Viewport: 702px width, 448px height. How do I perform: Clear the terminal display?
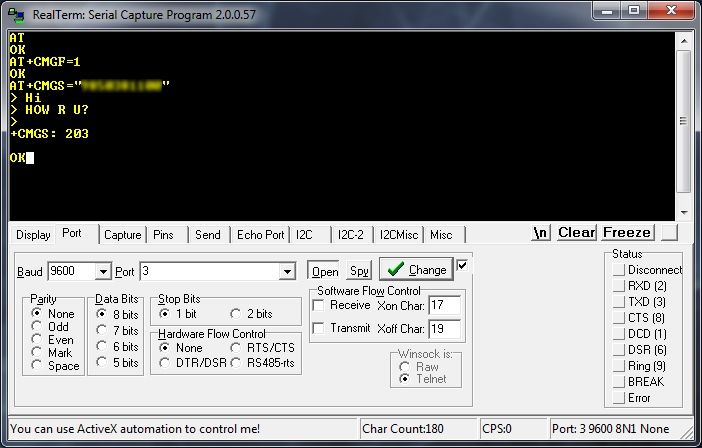[577, 232]
